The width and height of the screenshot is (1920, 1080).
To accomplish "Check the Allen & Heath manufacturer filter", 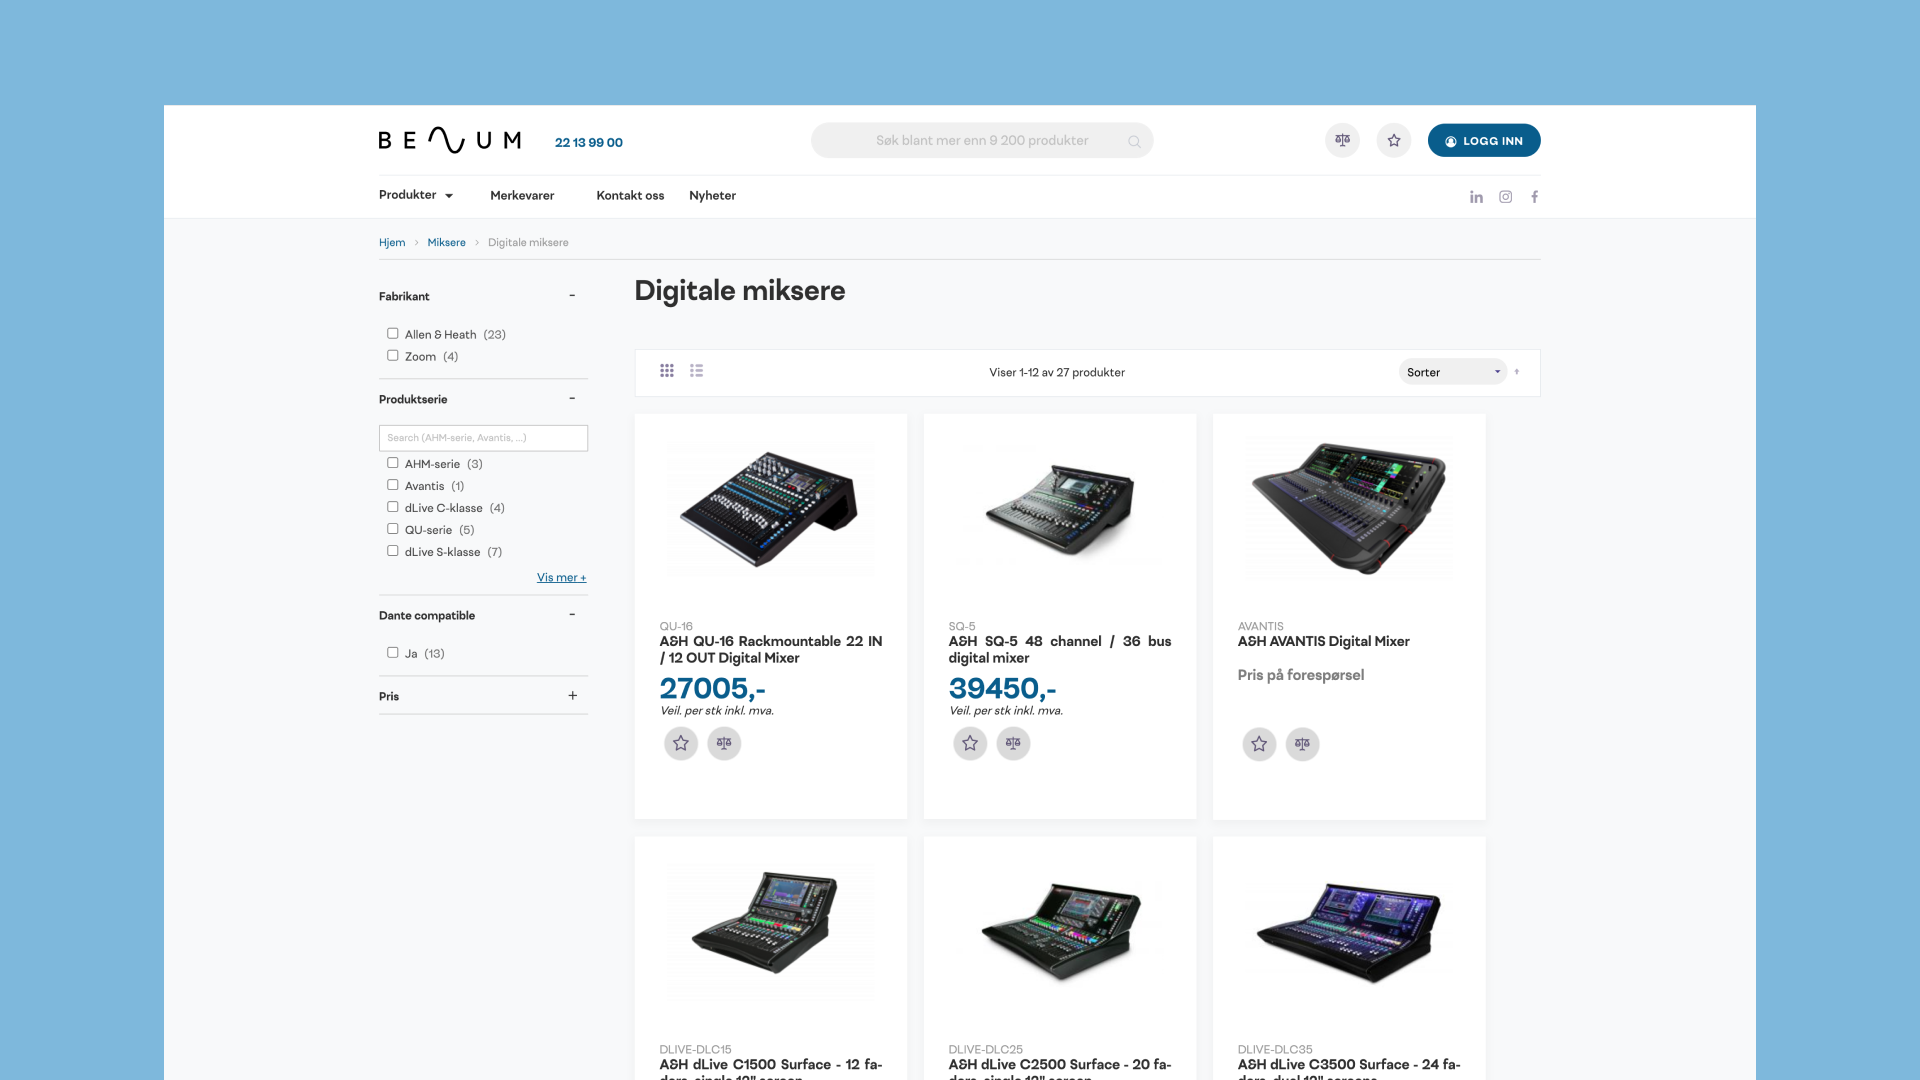I will point(393,334).
